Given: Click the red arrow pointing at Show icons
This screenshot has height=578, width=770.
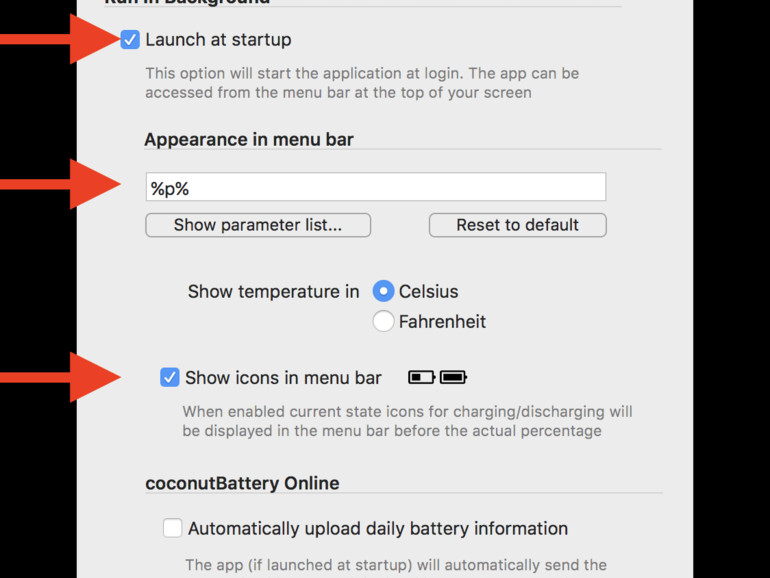Looking at the screenshot, I should pos(60,377).
